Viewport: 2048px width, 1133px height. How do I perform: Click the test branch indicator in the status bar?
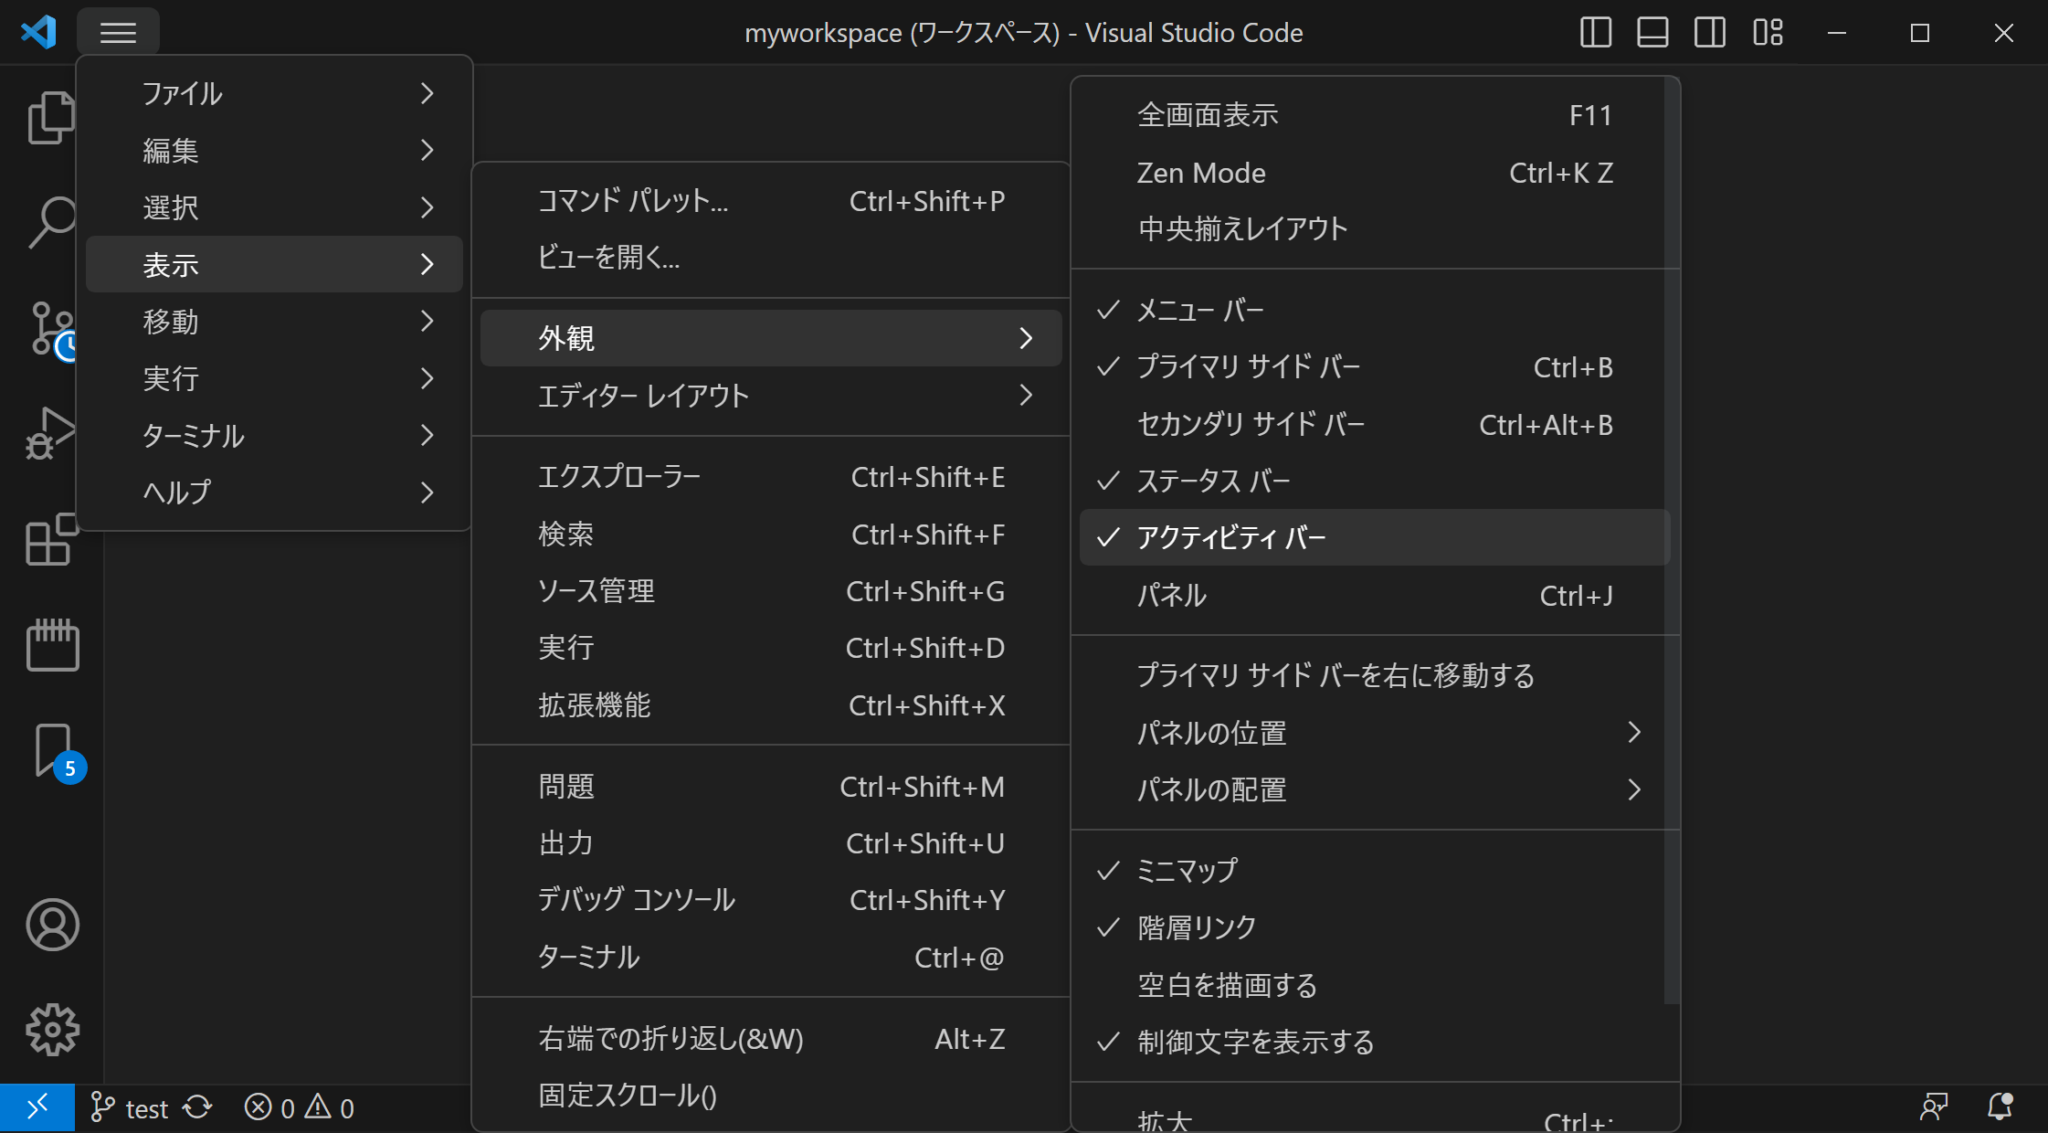click(130, 1107)
